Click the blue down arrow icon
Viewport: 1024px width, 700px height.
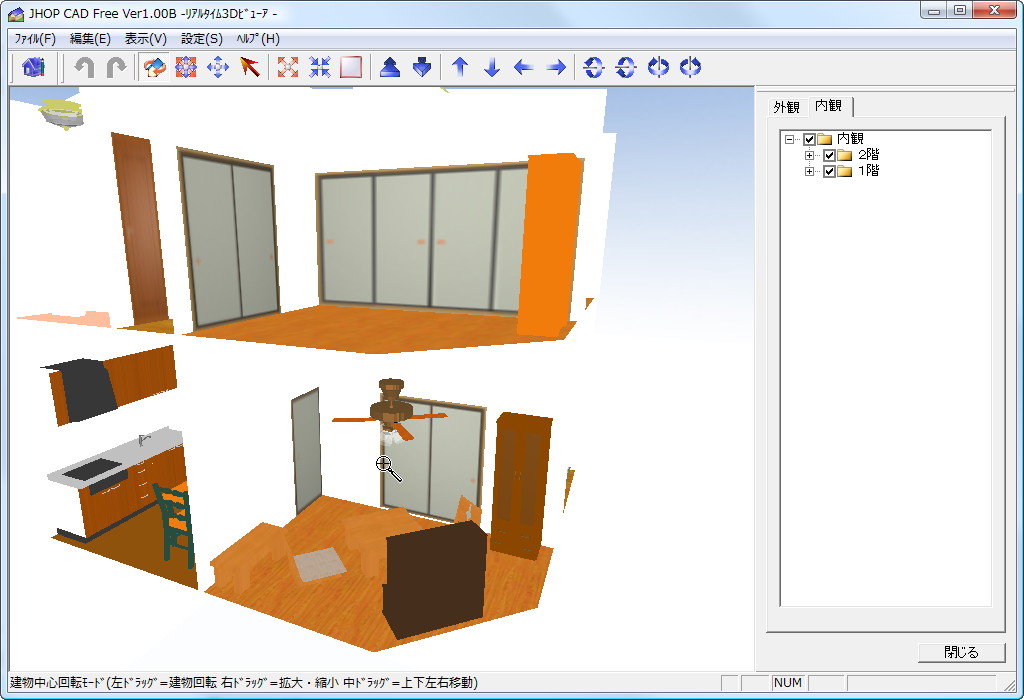click(x=492, y=67)
